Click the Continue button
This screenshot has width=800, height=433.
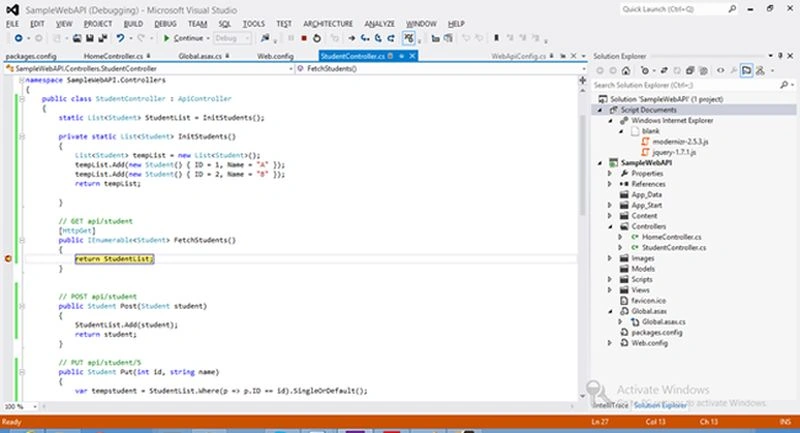click(x=184, y=38)
